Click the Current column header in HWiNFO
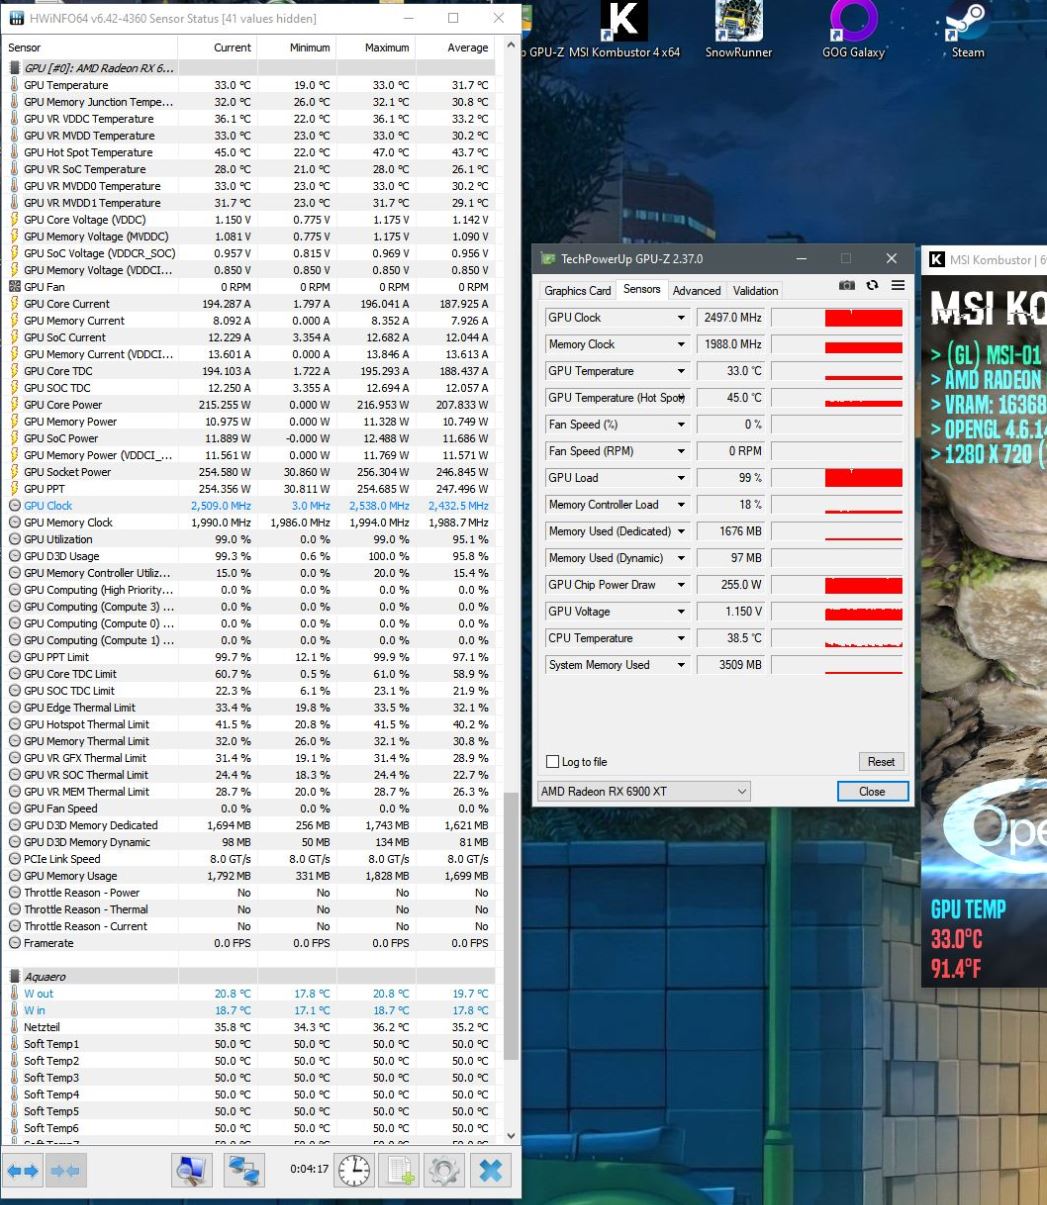1047x1205 pixels. click(x=218, y=48)
